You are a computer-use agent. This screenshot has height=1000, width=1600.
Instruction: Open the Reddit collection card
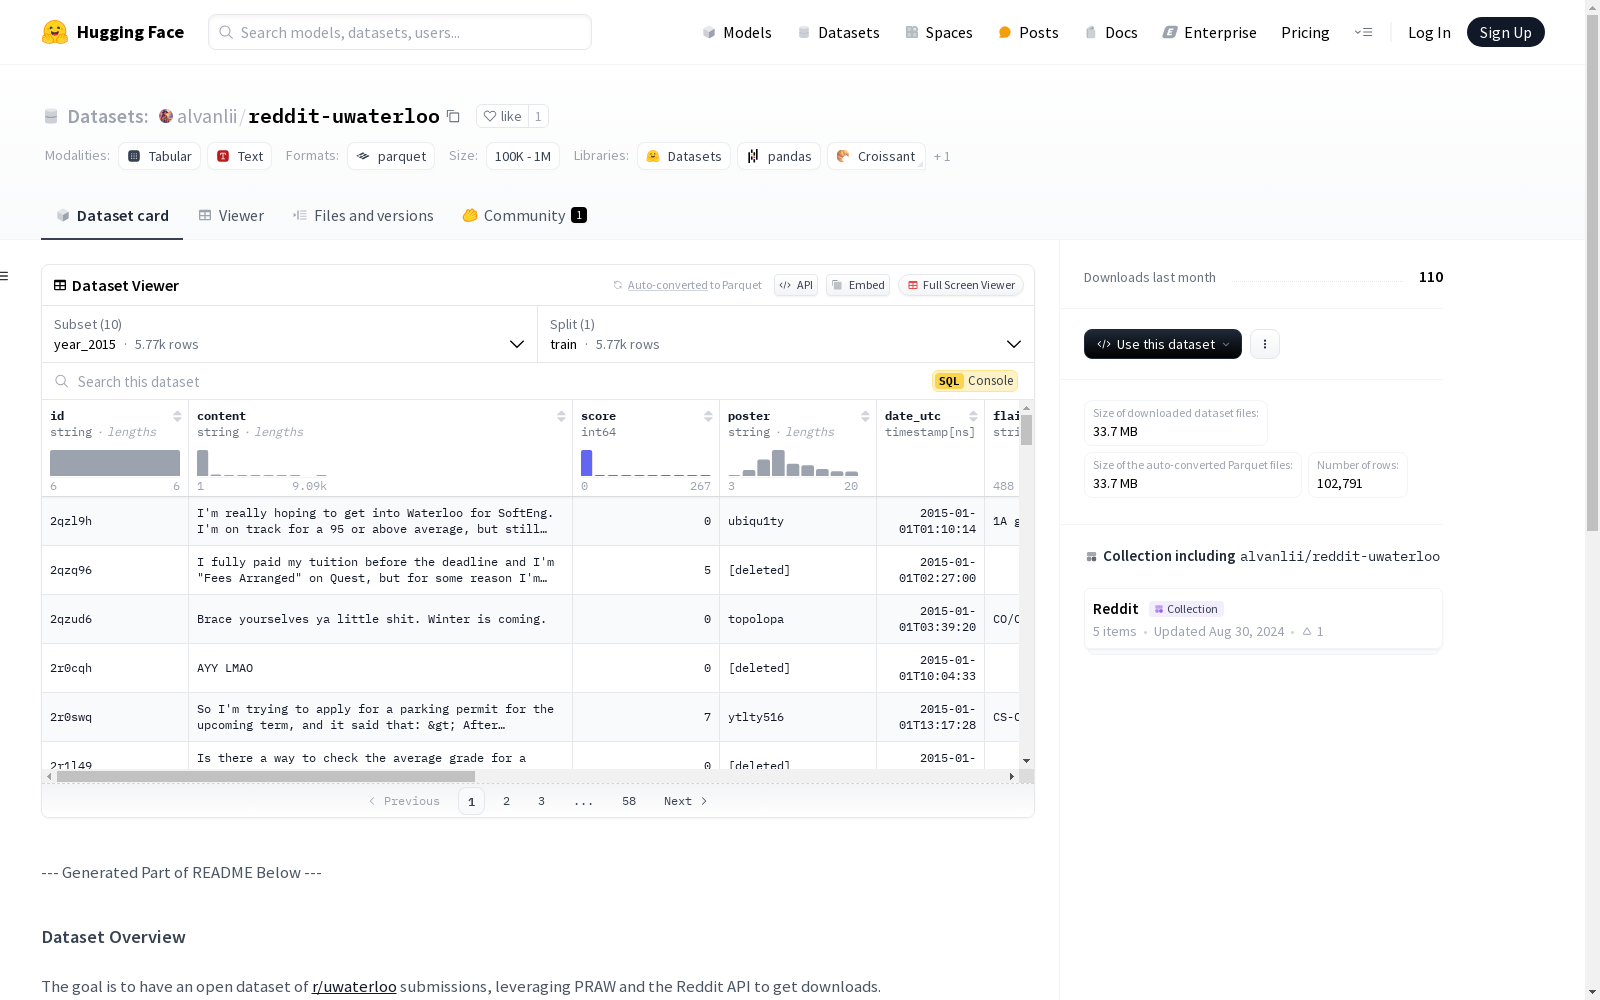[1263, 619]
